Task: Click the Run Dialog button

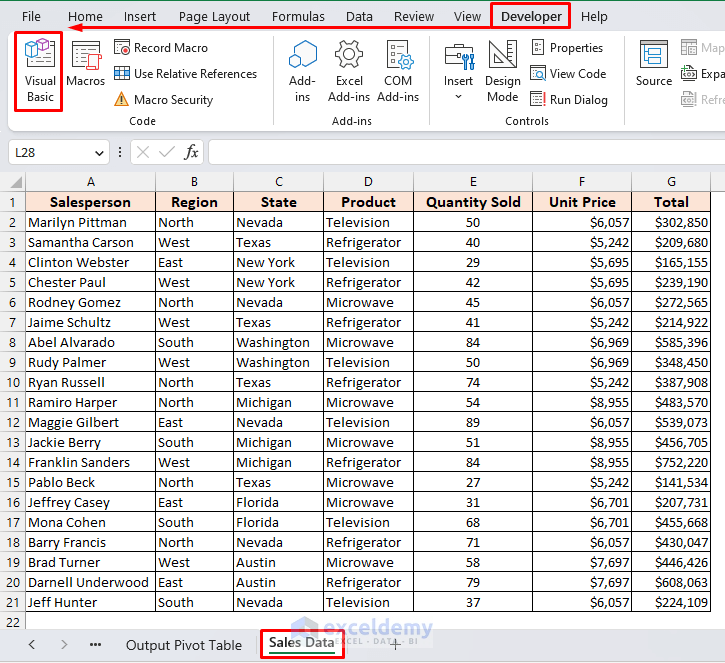Action: 568,99
